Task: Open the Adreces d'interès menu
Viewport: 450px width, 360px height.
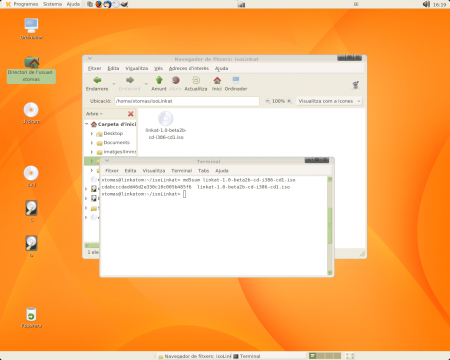Action: (x=189, y=68)
